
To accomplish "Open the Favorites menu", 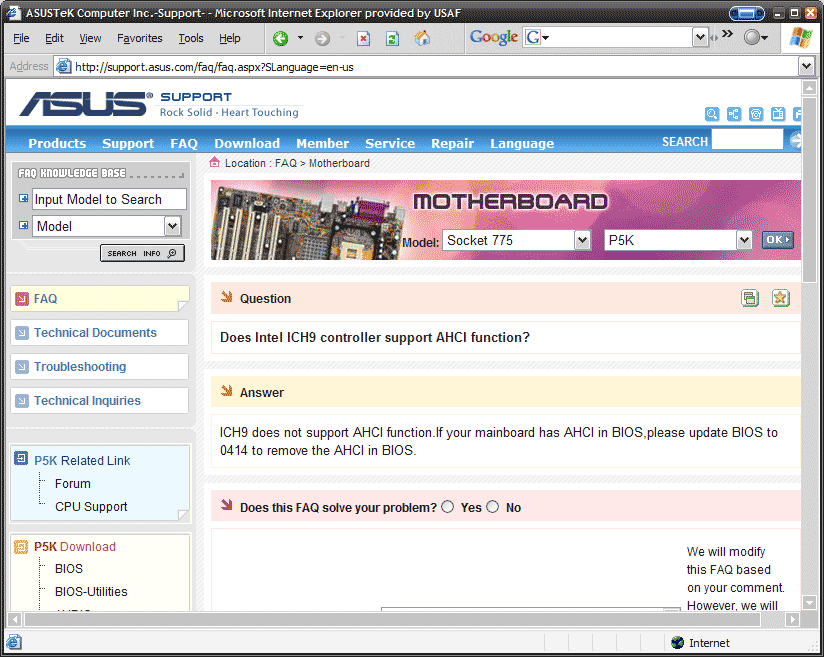I will coord(140,38).
